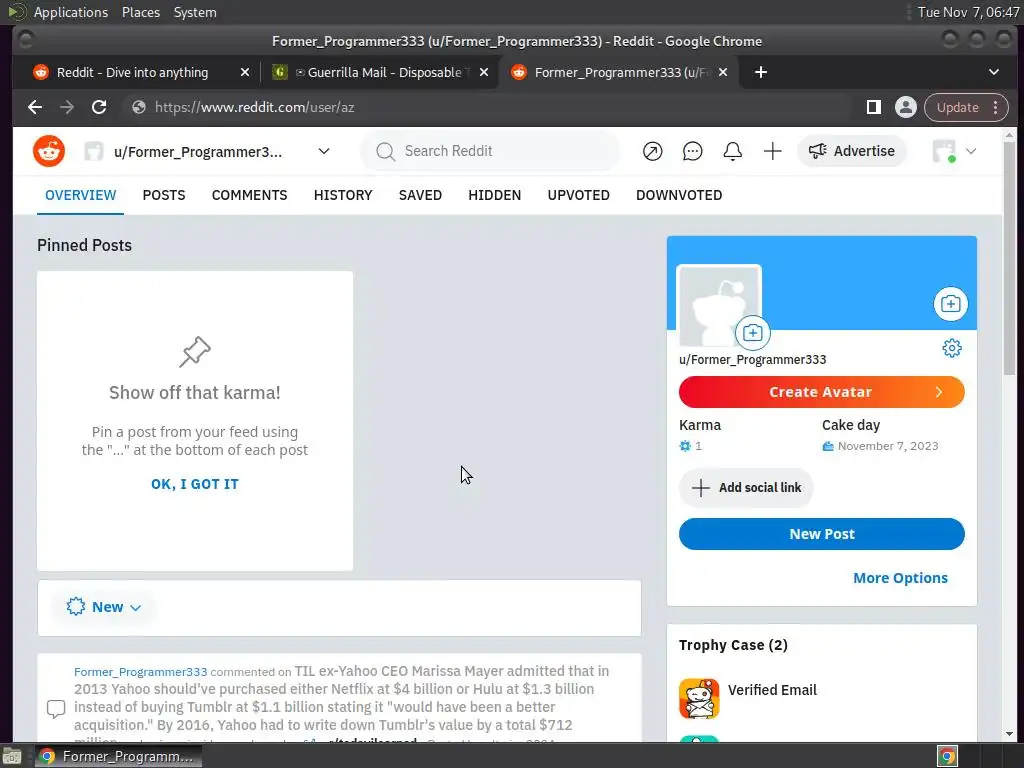1024x768 pixels.
Task: Click the browser forward arrow
Action: point(67,107)
